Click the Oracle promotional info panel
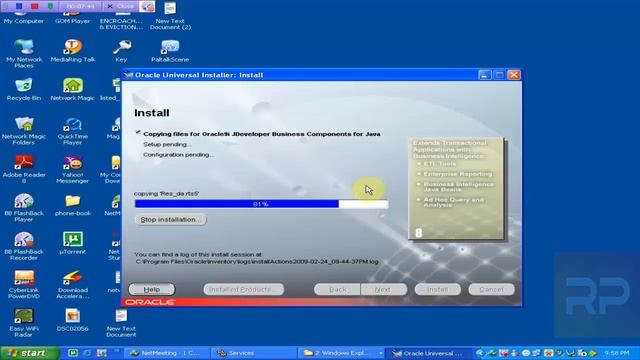This screenshot has height=360, width=640. pos(456,189)
